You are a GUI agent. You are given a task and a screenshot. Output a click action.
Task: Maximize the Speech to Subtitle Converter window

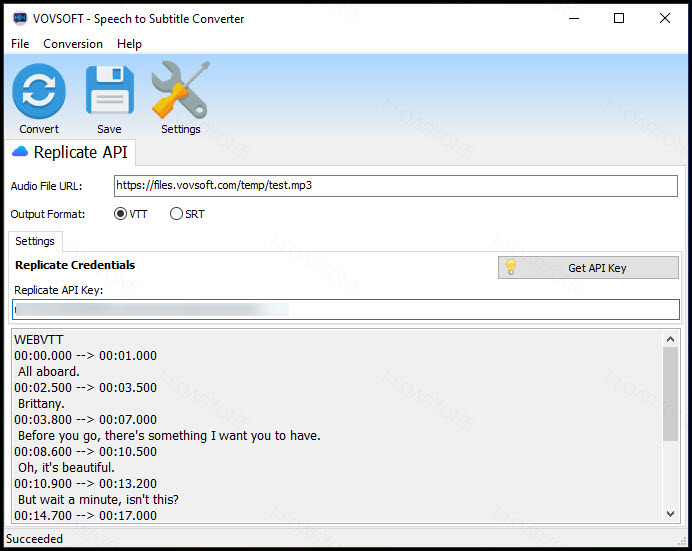[619, 18]
